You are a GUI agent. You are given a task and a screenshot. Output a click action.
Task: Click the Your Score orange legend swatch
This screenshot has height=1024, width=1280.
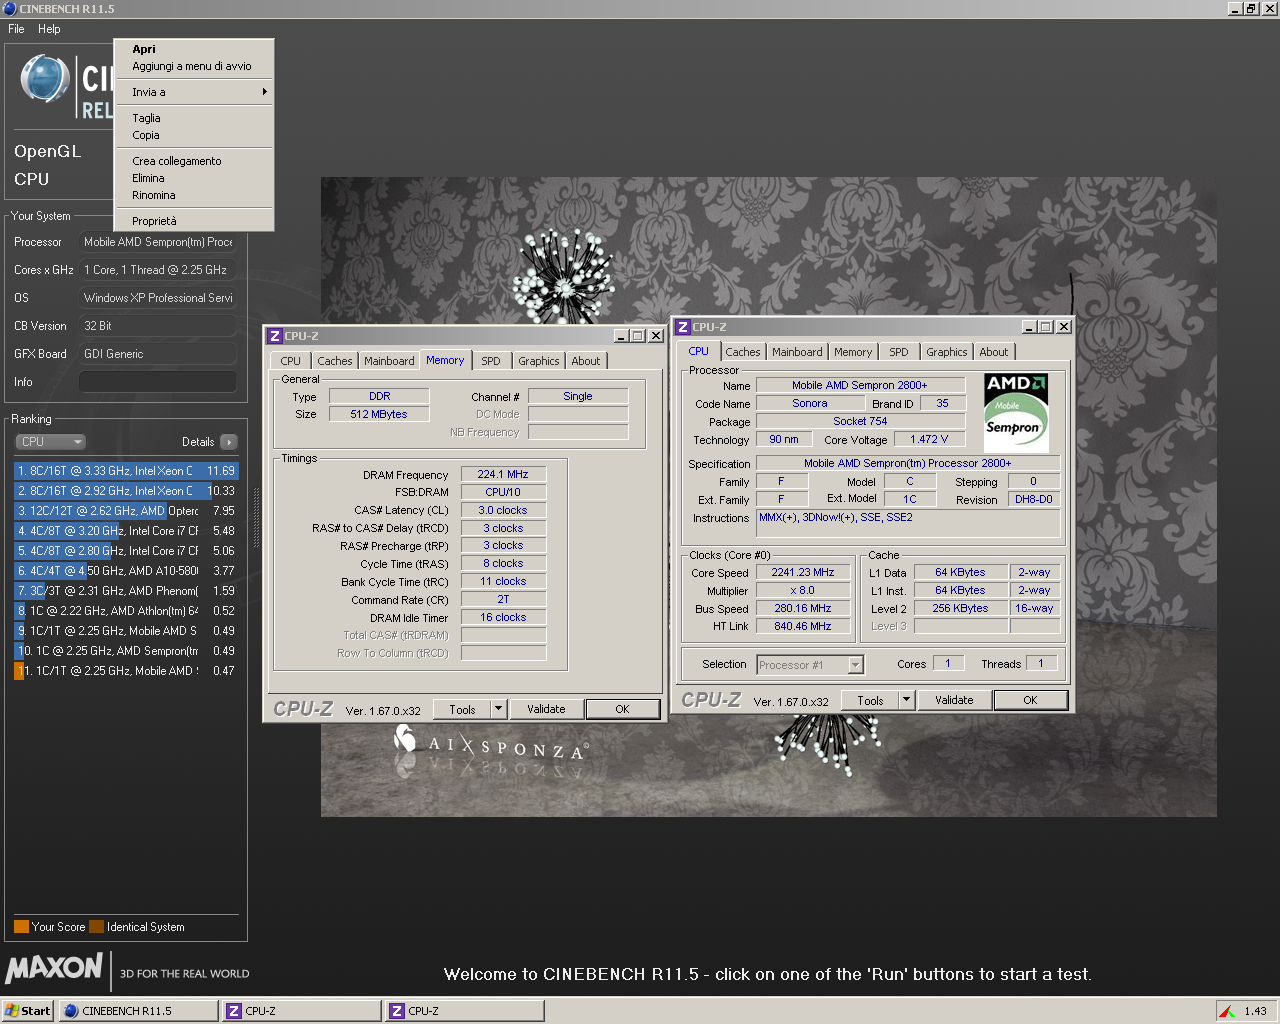tap(21, 926)
